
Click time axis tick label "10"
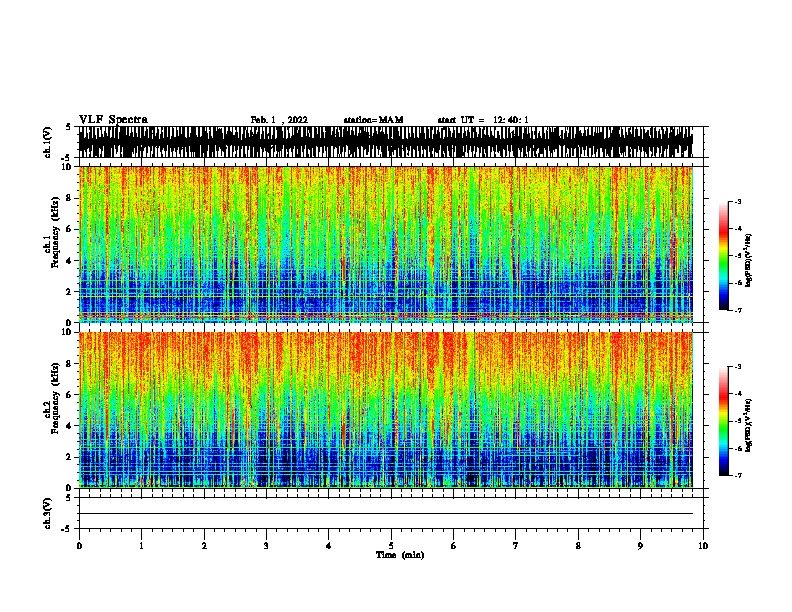click(x=703, y=546)
